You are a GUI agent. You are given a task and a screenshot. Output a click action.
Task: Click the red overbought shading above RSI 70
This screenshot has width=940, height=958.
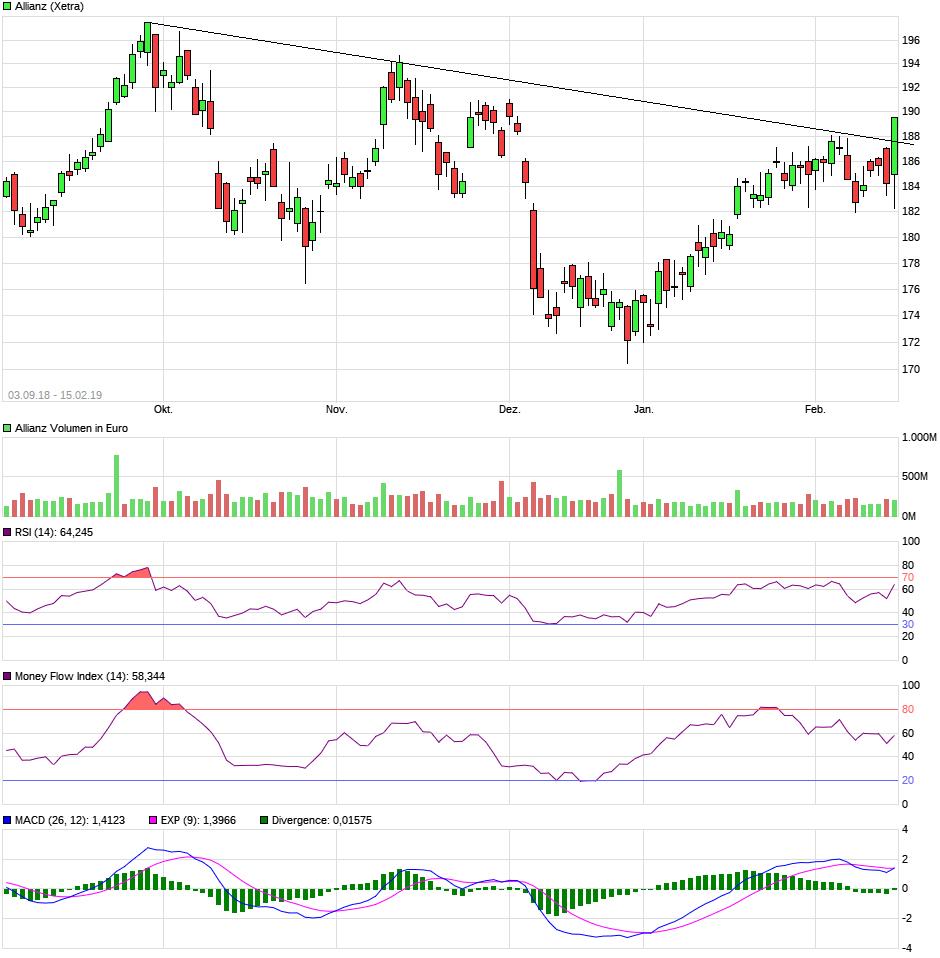click(x=135, y=575)
